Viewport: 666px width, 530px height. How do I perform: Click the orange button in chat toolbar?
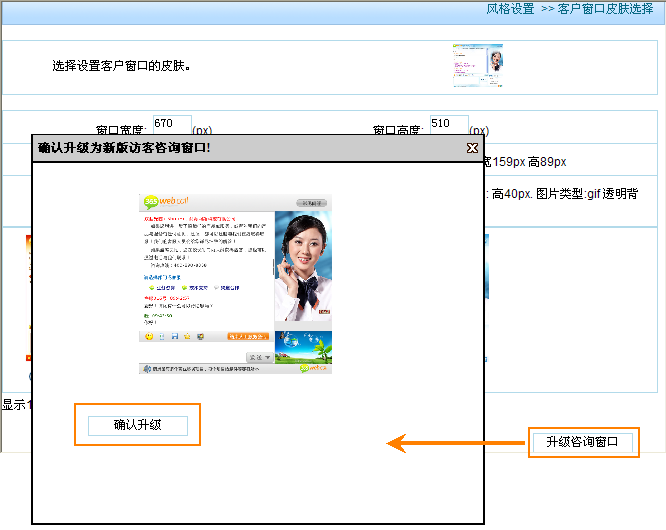(247, 337)
